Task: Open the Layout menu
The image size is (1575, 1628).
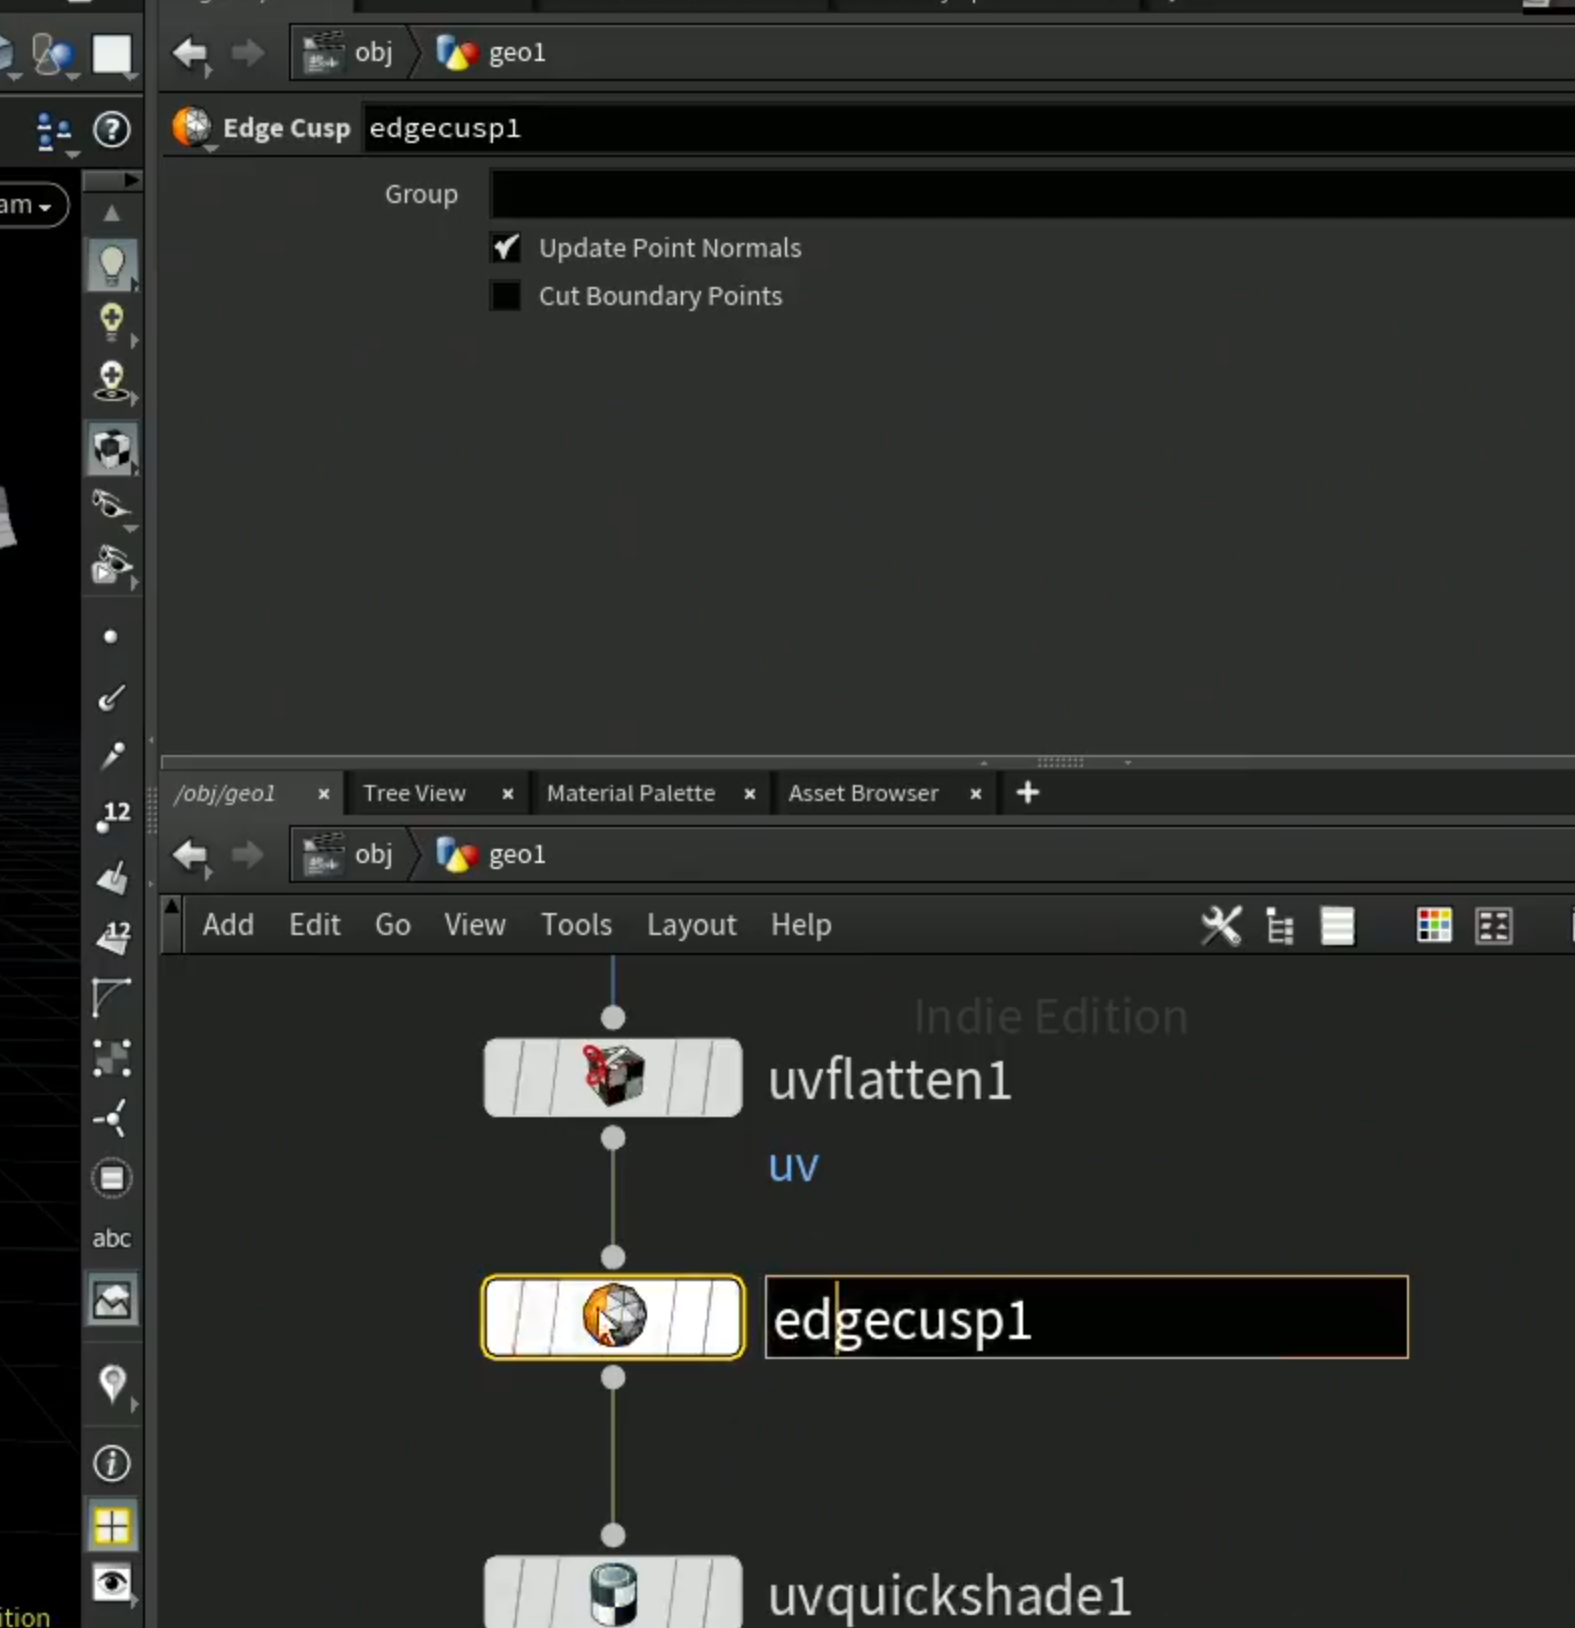Action: pyautogui.click(x=691, y=925)
